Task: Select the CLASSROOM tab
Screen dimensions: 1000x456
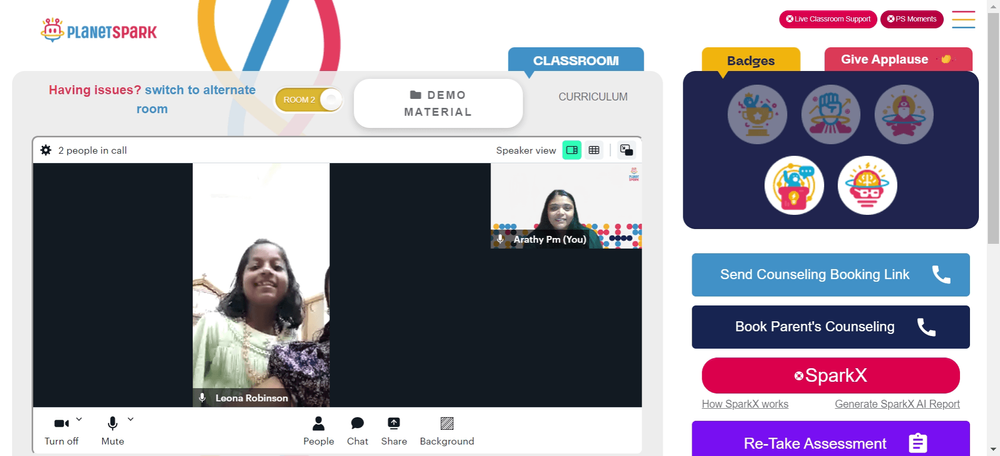Action: pyautogui.click(x=576, y=61)
